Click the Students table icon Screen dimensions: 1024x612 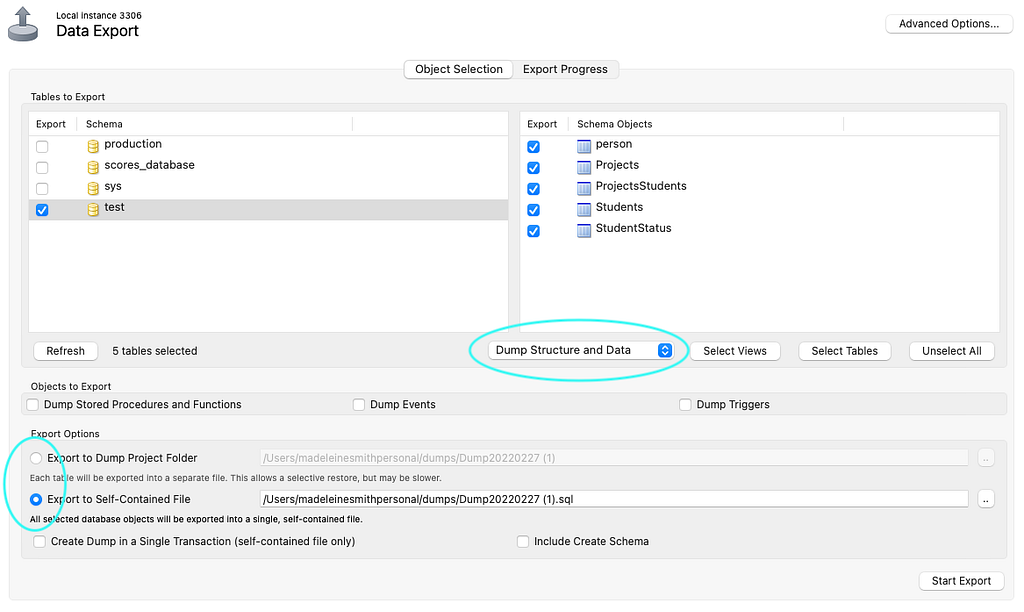tap(584, 210)
